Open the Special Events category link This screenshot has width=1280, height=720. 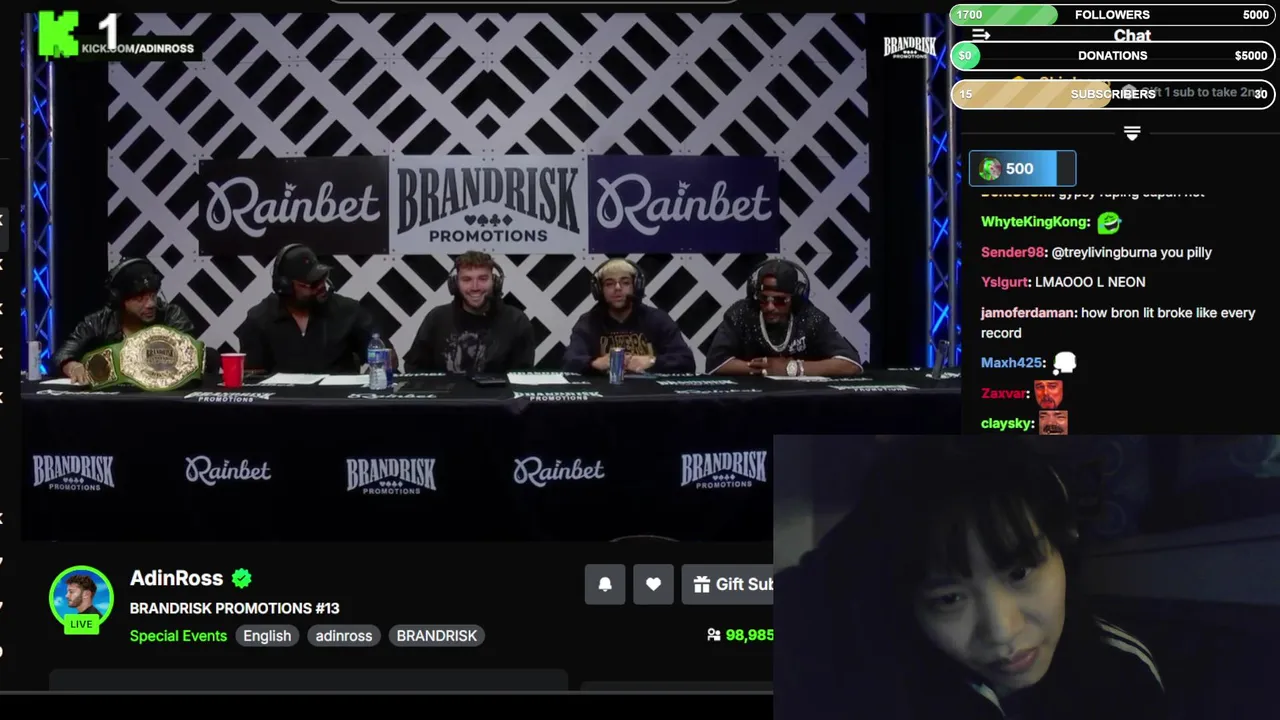pyautogui.click(x=178, y=636)
